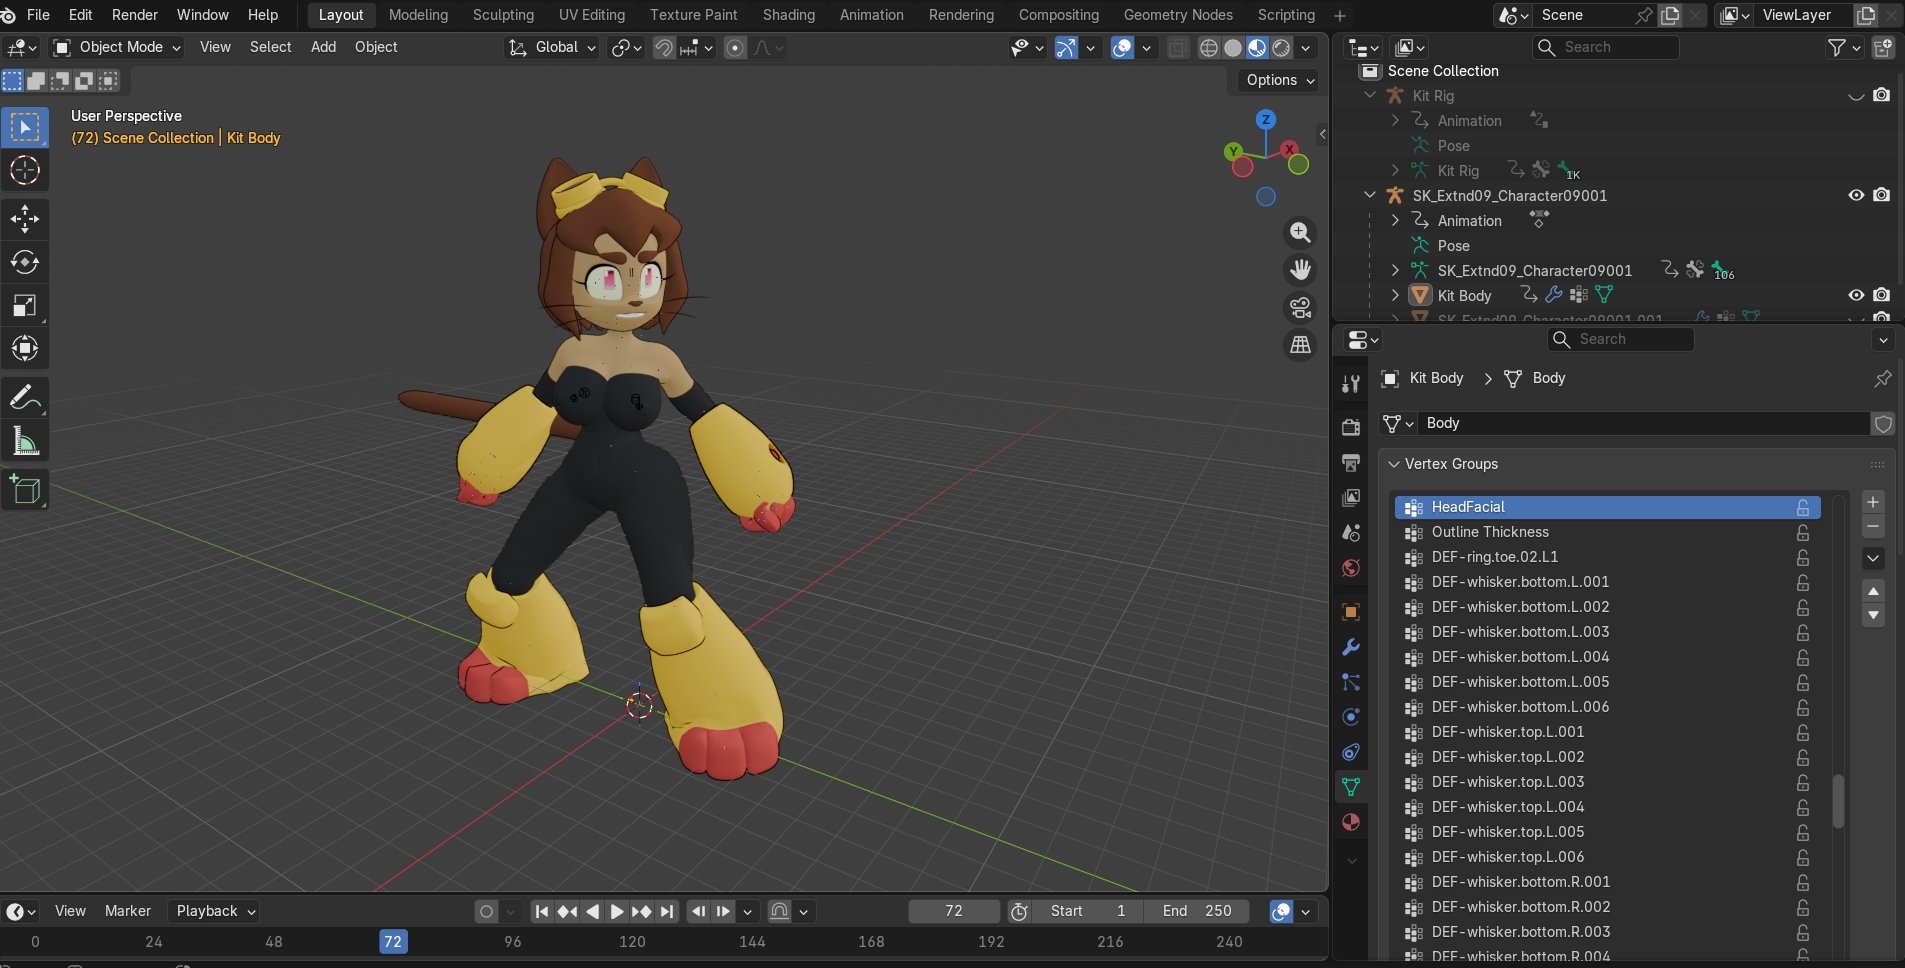Add a new vertex group

1873,502
